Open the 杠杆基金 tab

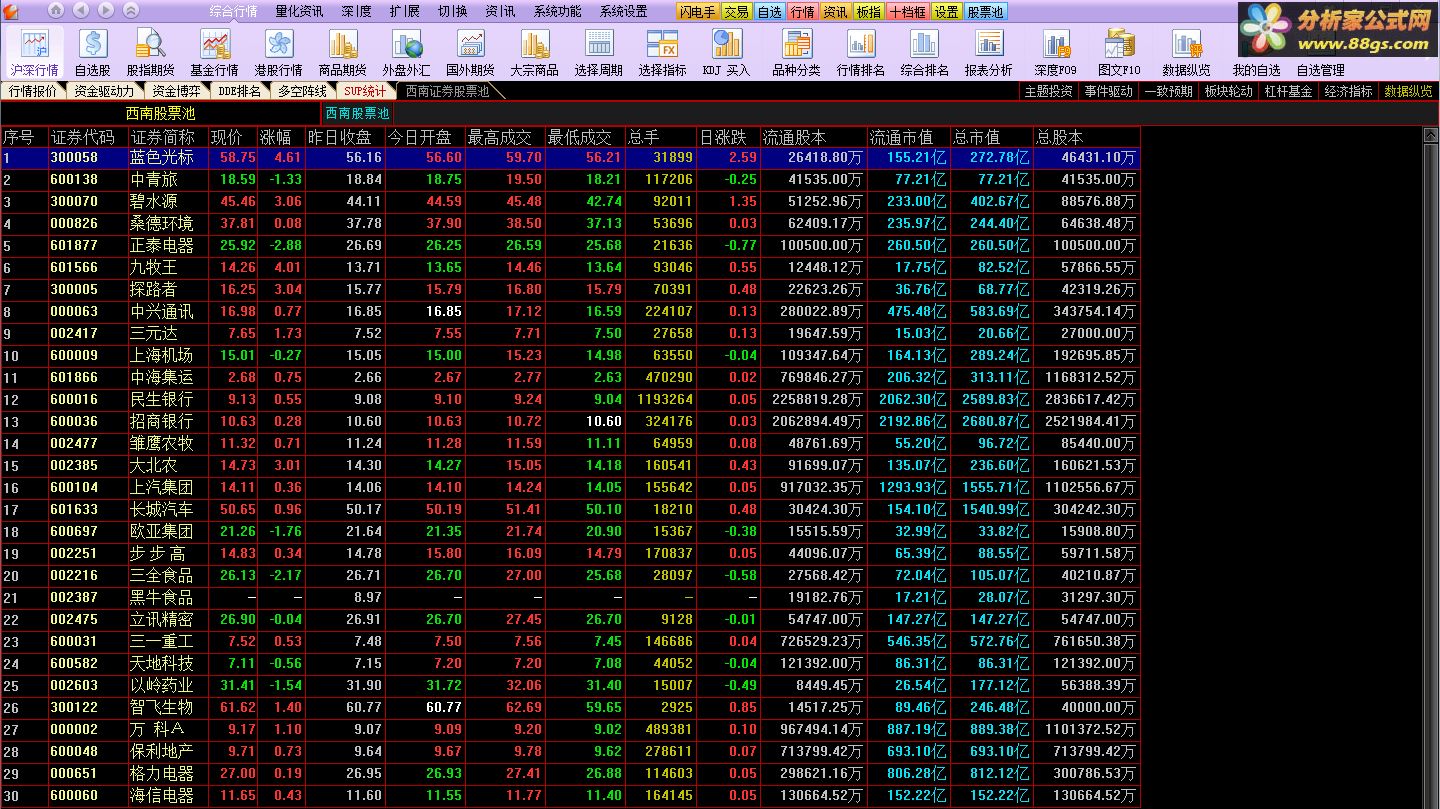coord(1288,91)
